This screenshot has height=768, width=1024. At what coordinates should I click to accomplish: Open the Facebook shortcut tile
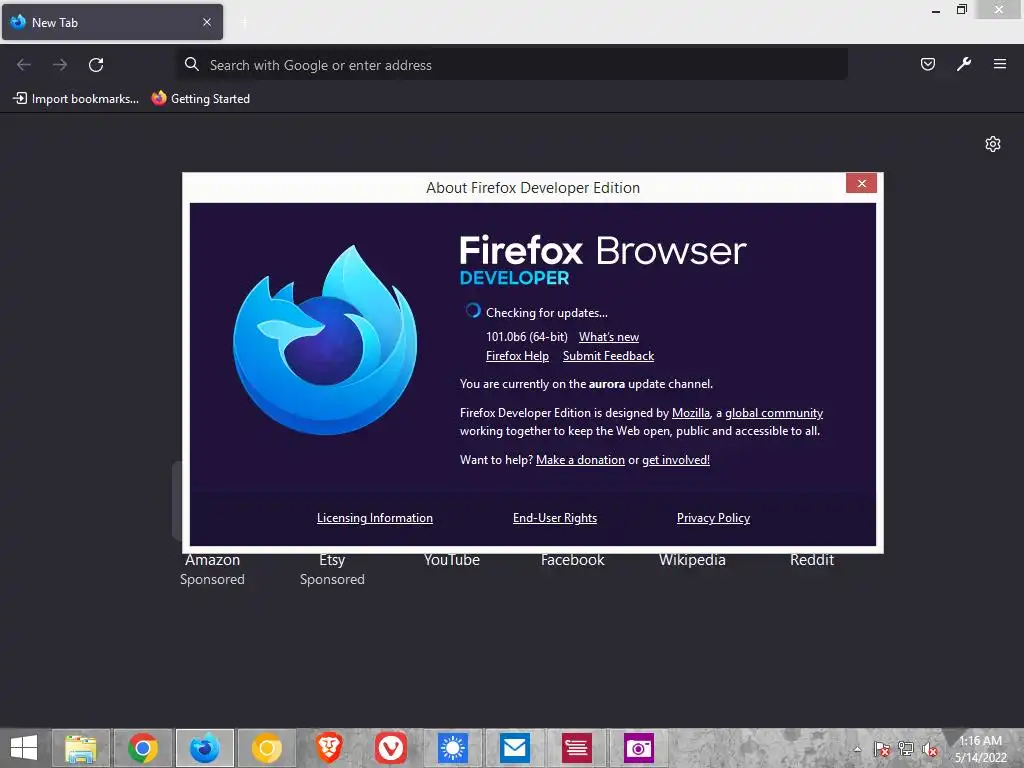(x=572, y=560)
